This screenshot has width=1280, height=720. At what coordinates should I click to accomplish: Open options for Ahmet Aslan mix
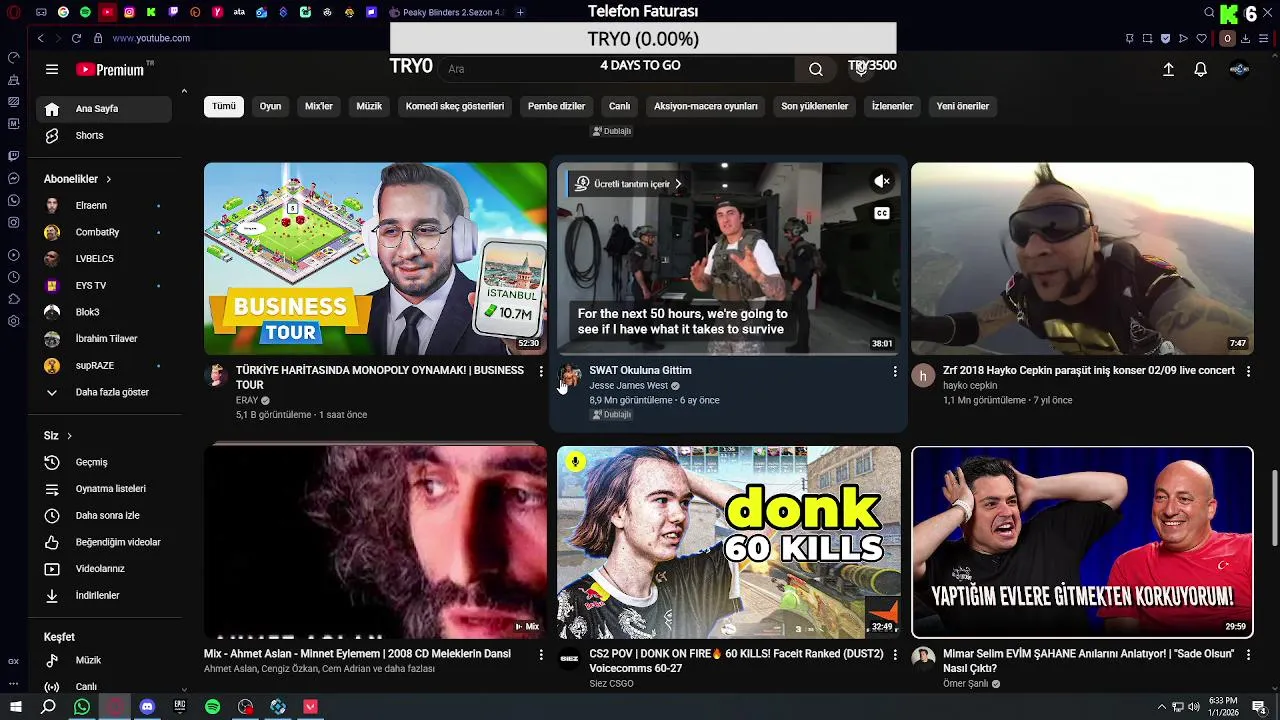pos(541,655)
